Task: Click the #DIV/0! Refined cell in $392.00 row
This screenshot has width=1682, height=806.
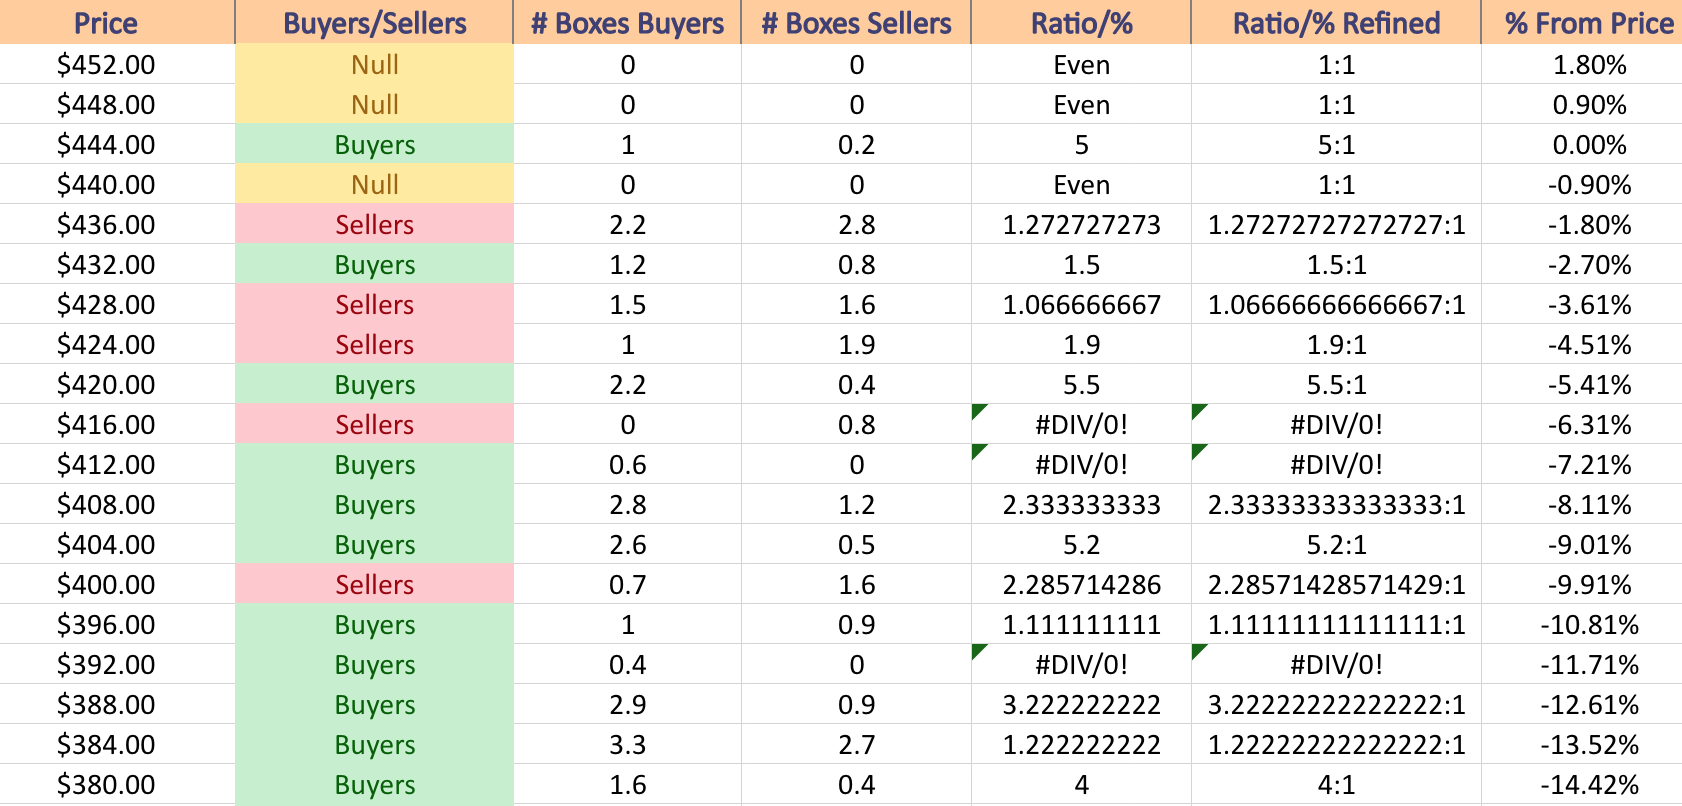Action: tap(1336, 665)
